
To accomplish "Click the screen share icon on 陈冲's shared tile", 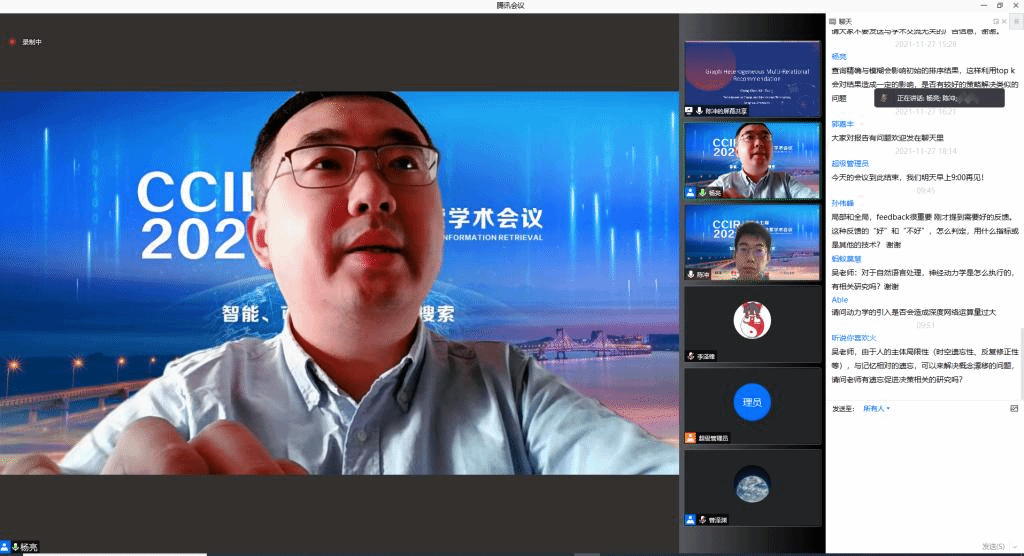I will (x=689, y=110).
